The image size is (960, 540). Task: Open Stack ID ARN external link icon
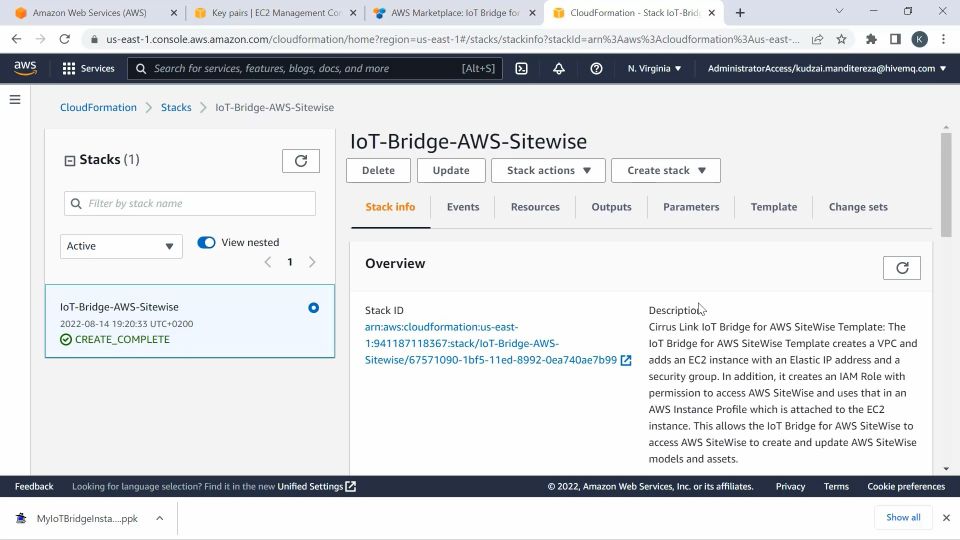[x=626, y=360]
